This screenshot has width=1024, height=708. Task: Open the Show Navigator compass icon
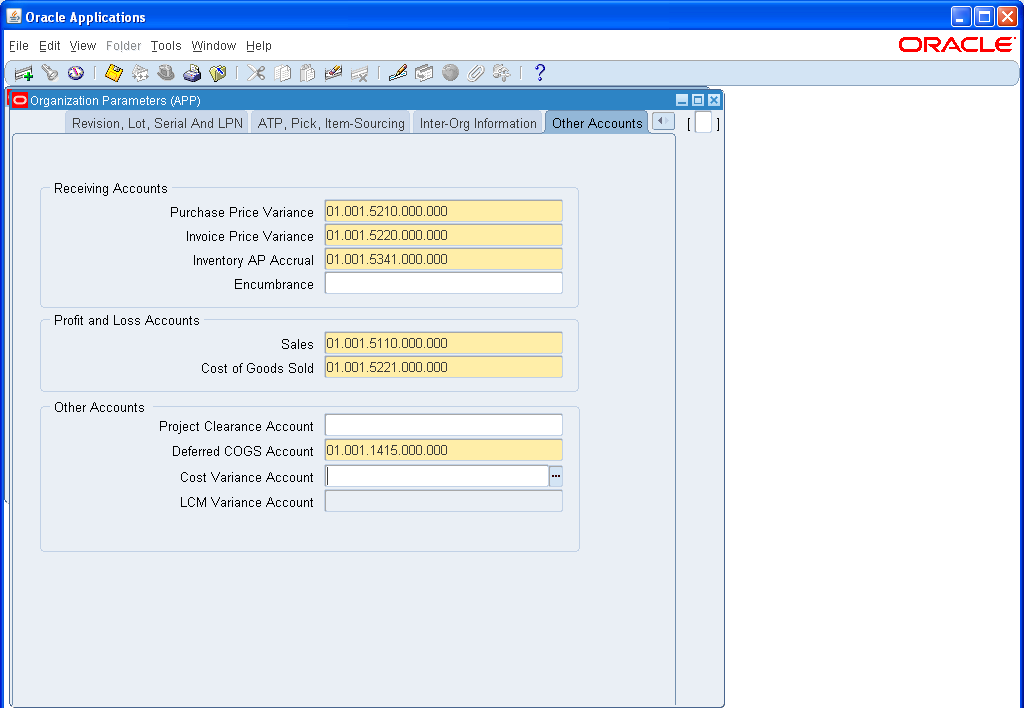click(75, 72)
